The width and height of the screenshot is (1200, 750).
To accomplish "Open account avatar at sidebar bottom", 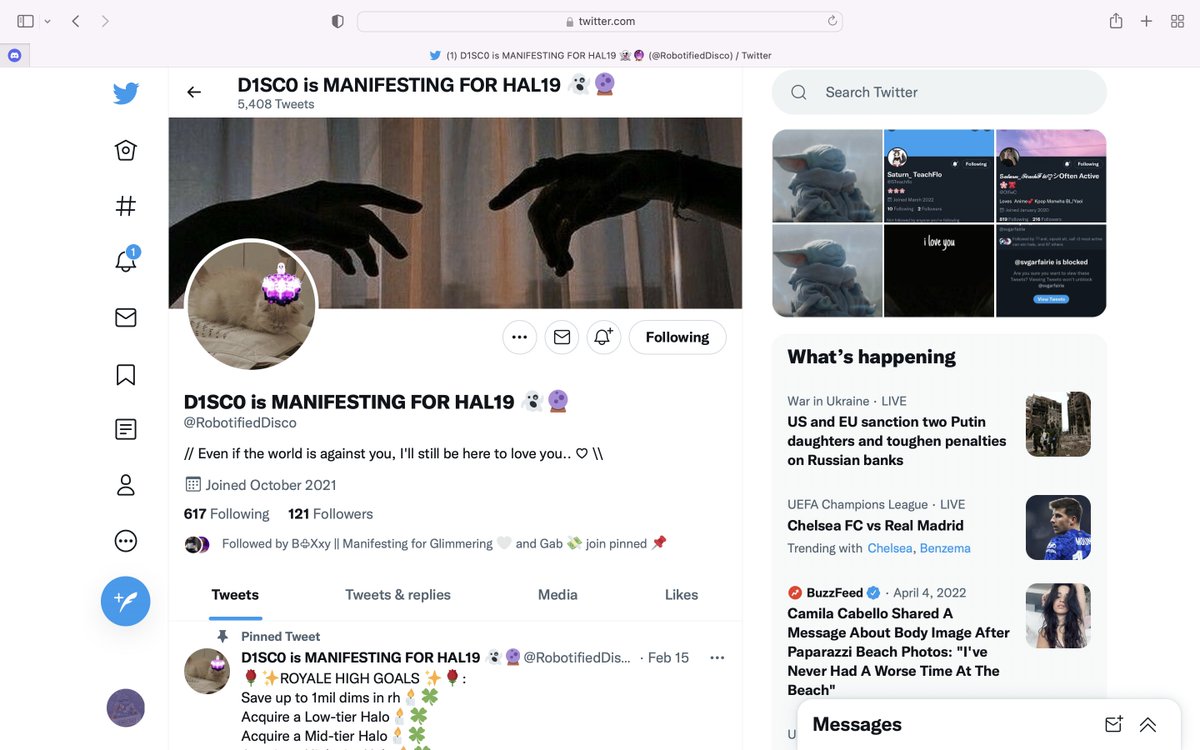I will coord(125,708).
